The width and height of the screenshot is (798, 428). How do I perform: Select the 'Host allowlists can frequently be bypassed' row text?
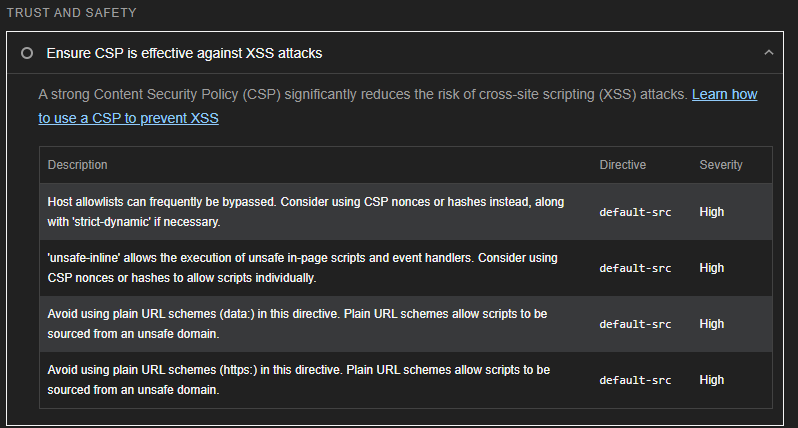(x=303, y=211)
